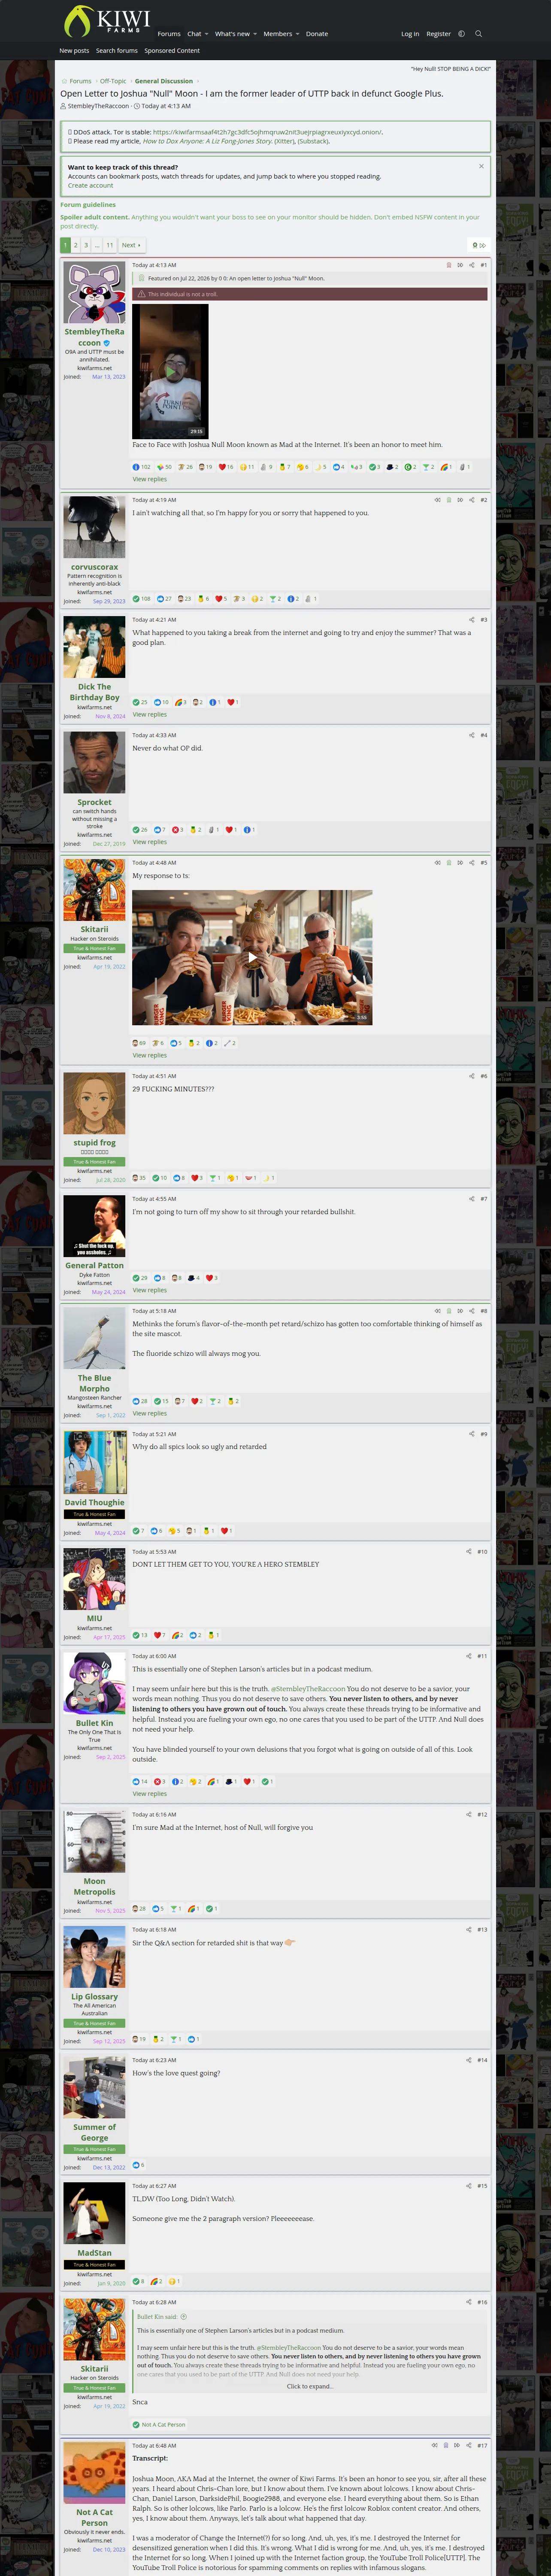
Task: Click the reaction icon on Summer of George's post
Action: point(136,2165)
